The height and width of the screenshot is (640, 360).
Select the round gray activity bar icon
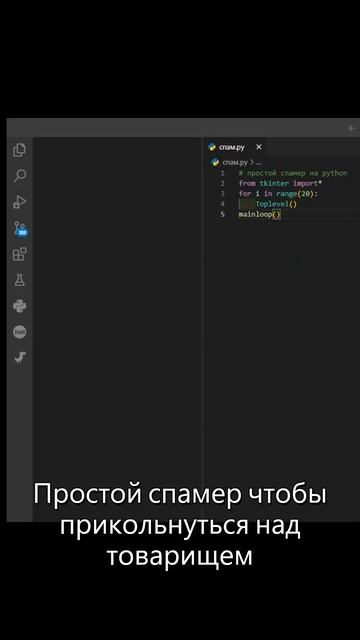tap(19, 332)
